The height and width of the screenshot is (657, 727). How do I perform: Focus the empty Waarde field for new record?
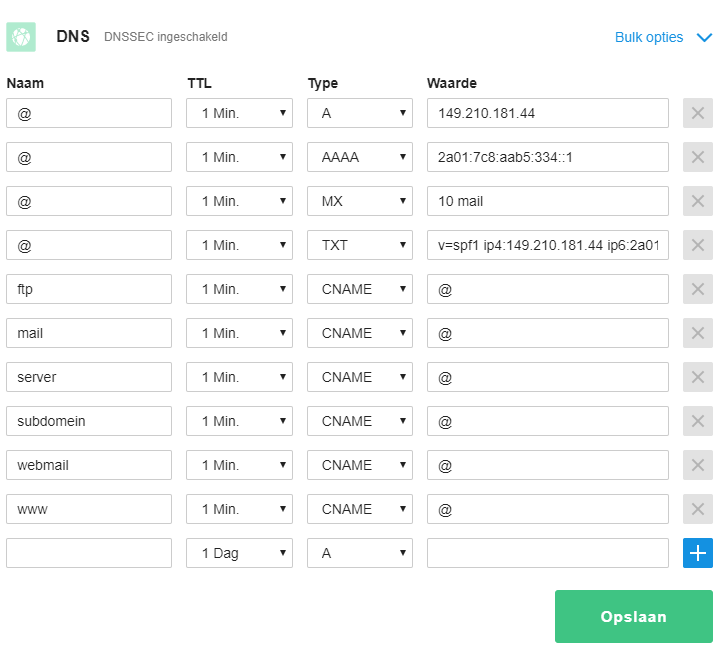click(548, 553)
